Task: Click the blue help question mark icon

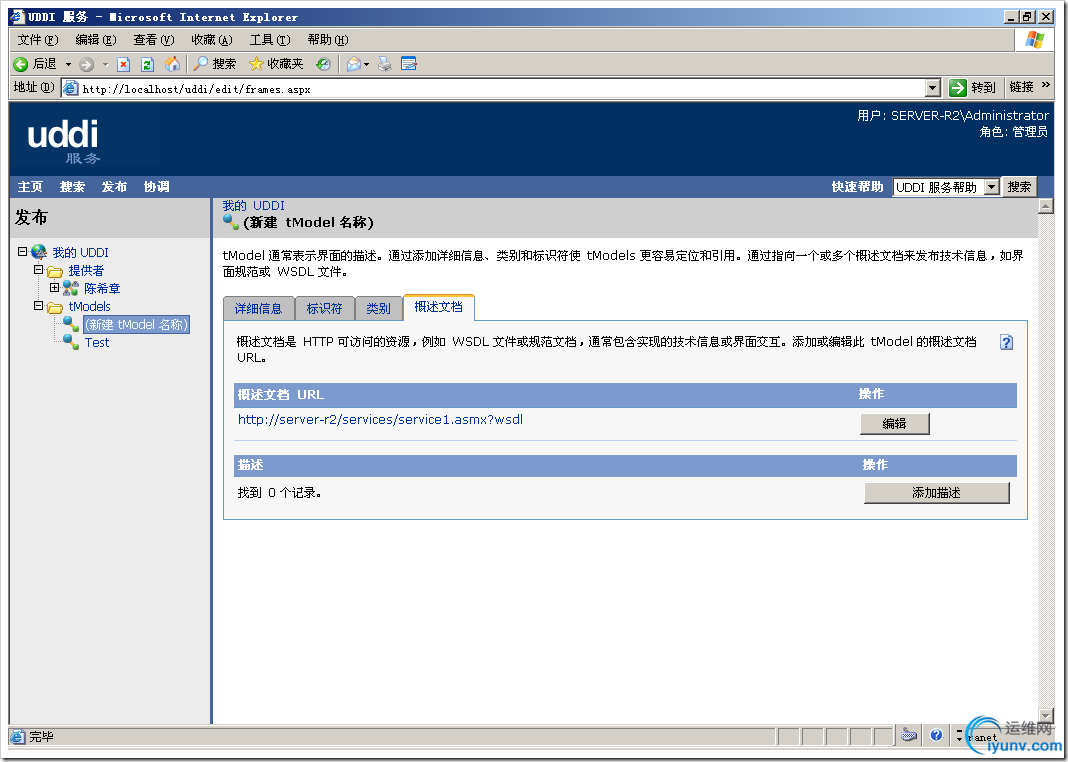Action: click(1006, 343)
